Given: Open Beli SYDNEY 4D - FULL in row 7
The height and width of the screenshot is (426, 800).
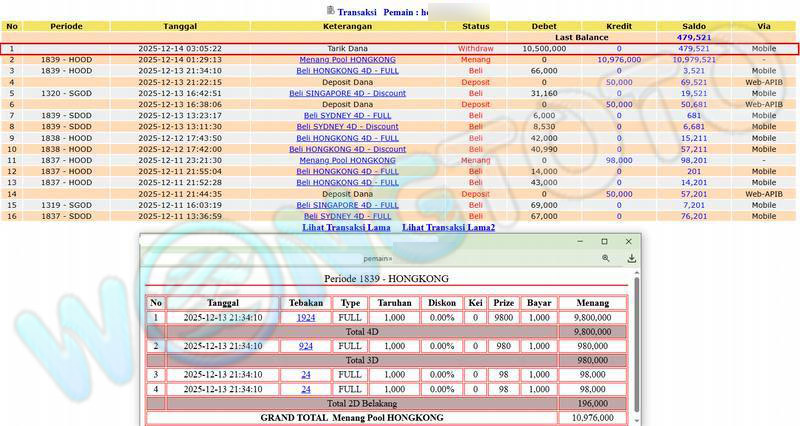Looking at the screenshot, I should click(x=347, y=115).
